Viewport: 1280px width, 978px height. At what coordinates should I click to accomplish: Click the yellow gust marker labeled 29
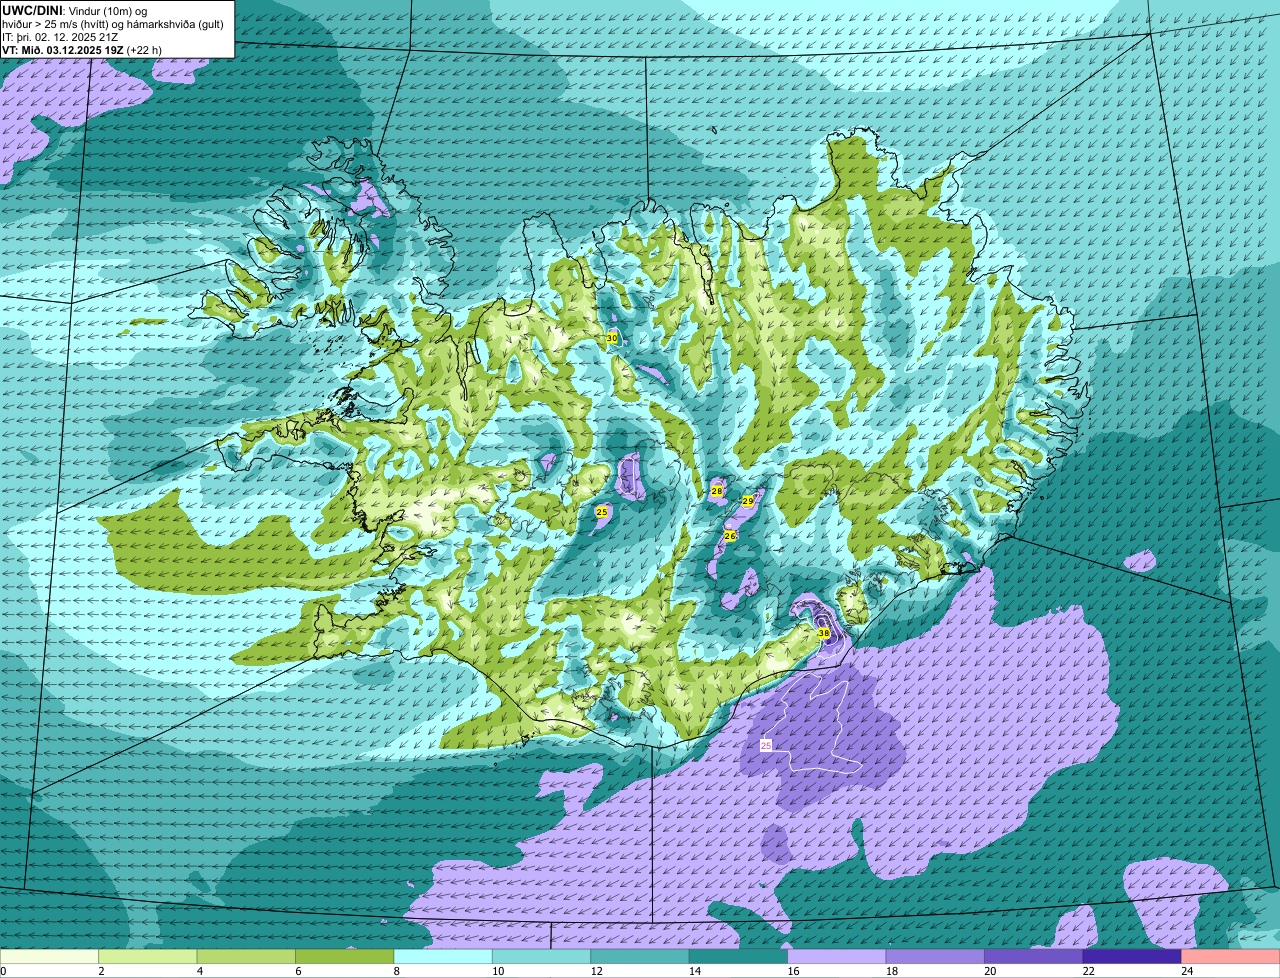click(748, 501)
